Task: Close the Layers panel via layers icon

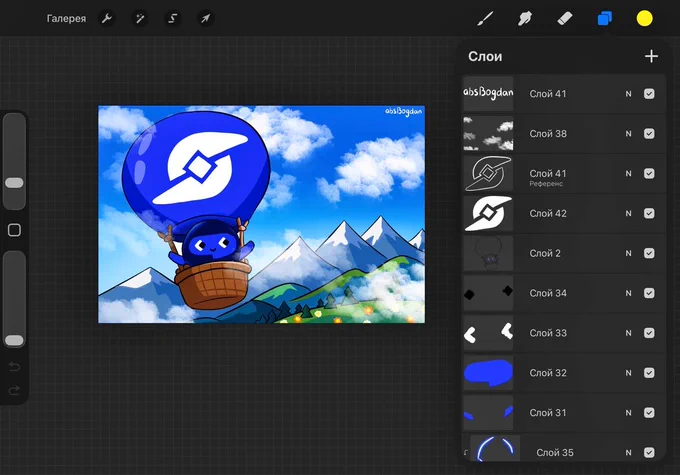Action: 605,19
